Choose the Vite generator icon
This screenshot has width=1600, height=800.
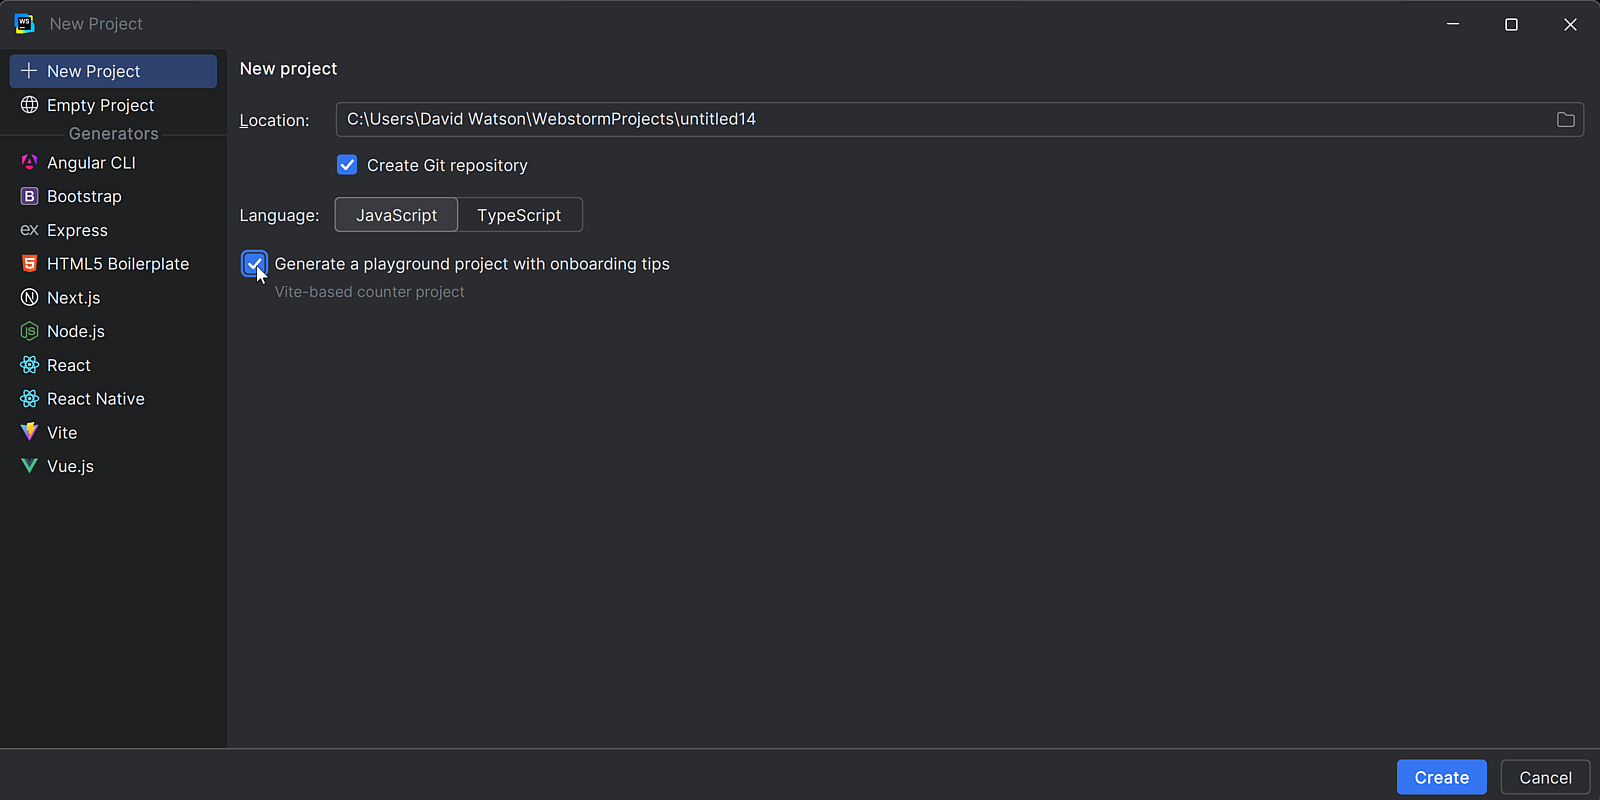point(29,433)
